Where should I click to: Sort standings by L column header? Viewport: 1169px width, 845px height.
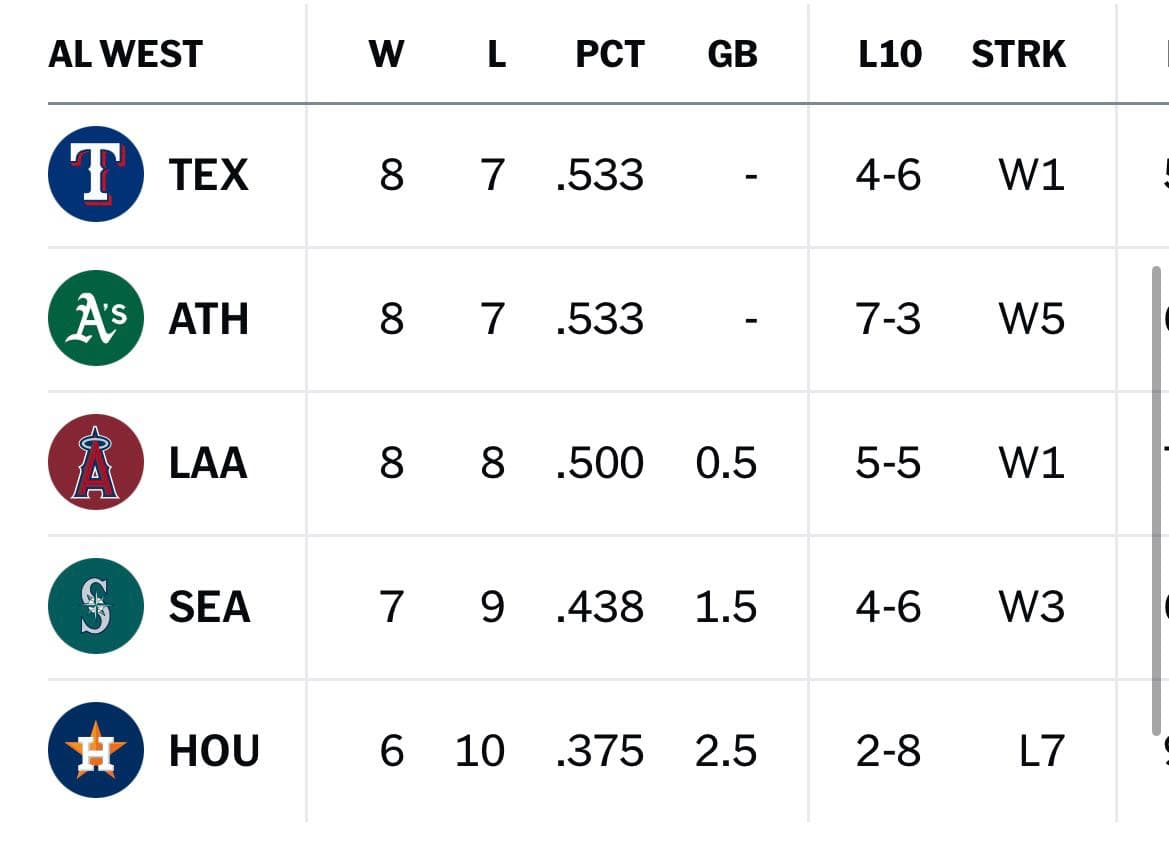coord(497,54)
